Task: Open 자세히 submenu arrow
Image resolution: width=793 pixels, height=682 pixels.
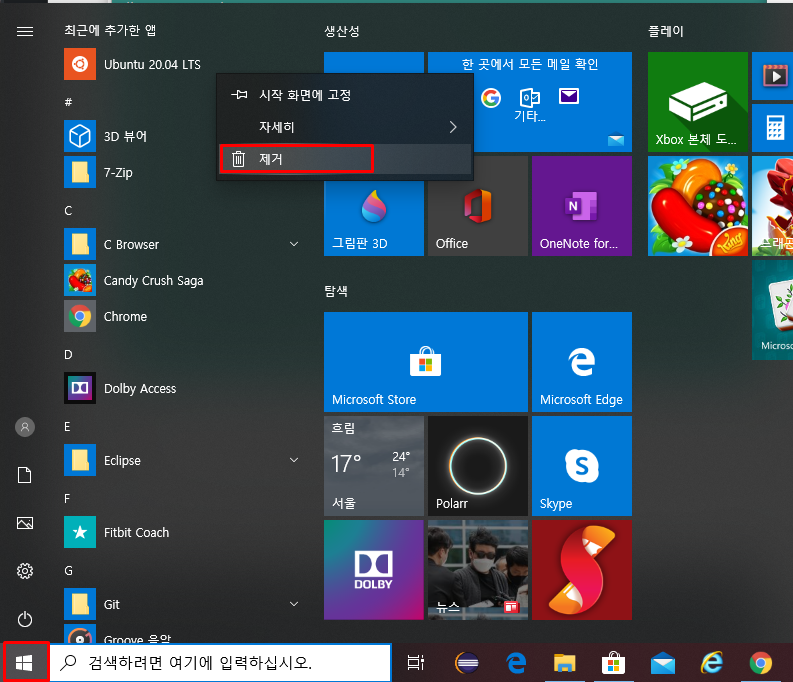Action: click(453, 126)
